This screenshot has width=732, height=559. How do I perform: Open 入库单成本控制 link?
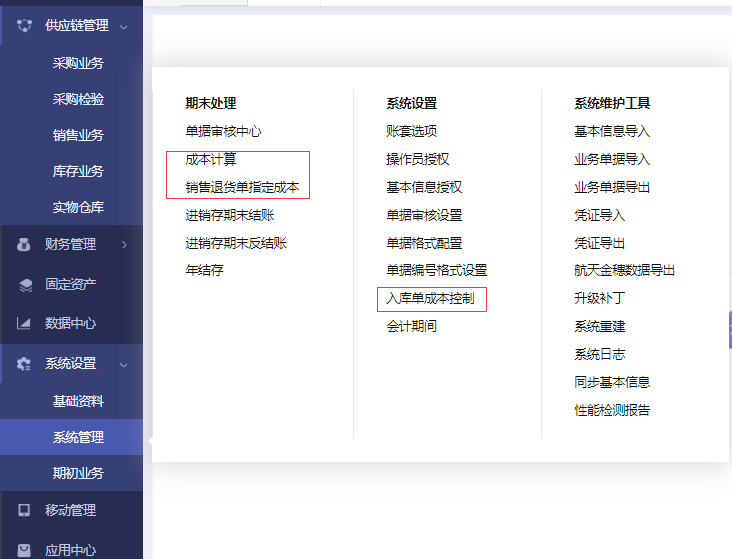coord(430,298)
